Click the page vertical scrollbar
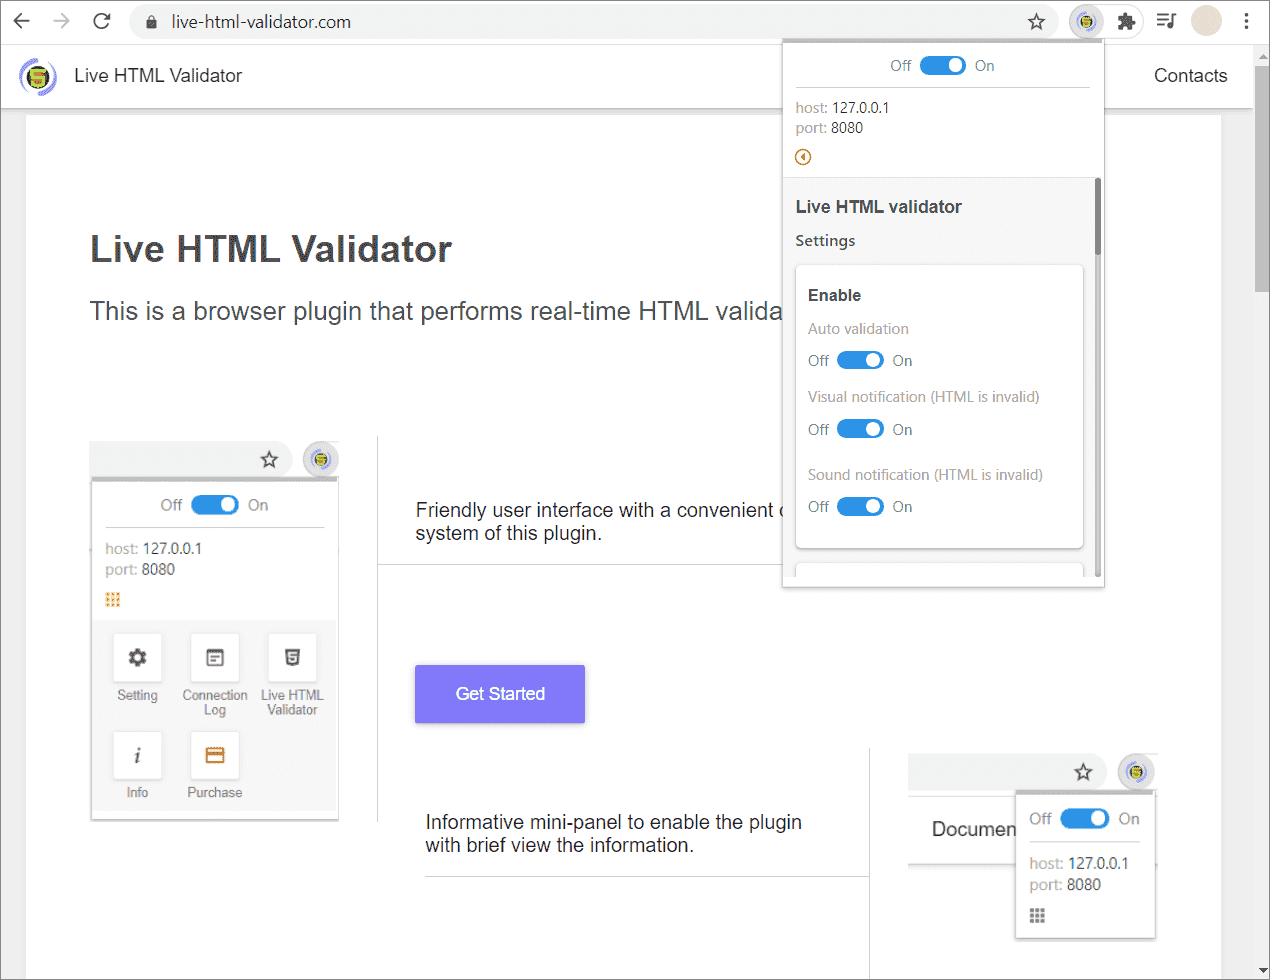 1261,180
